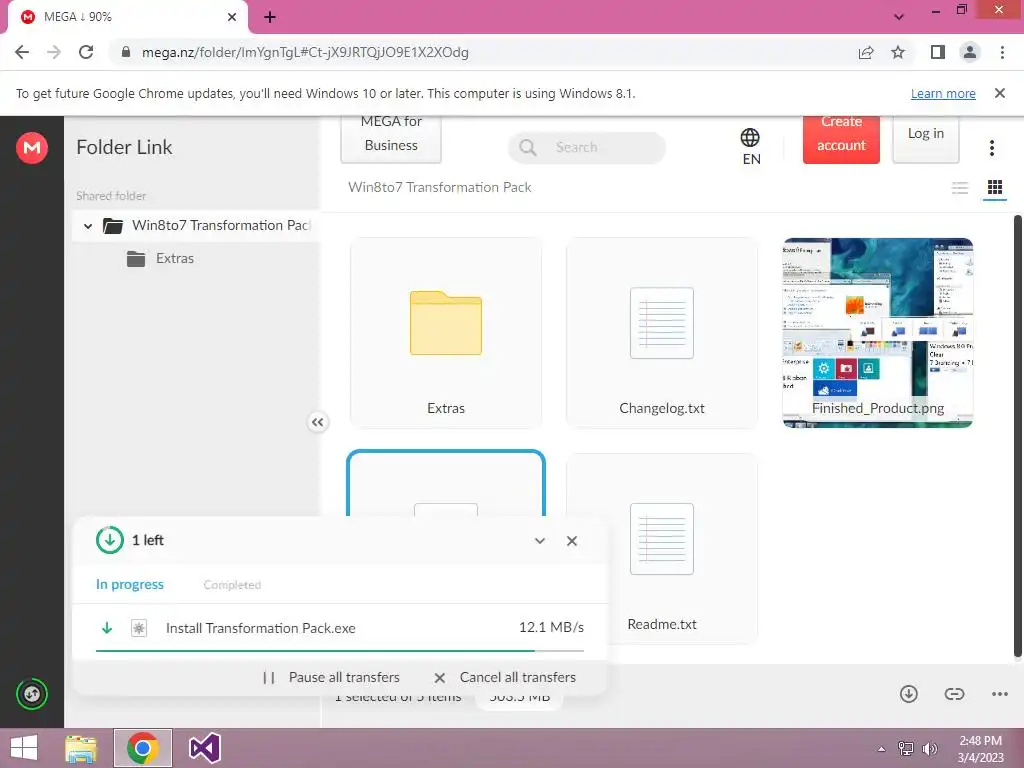Focus the Search field
Image resolution: width=1024 pixels, height=768 pixels.
tap(586, 148)
